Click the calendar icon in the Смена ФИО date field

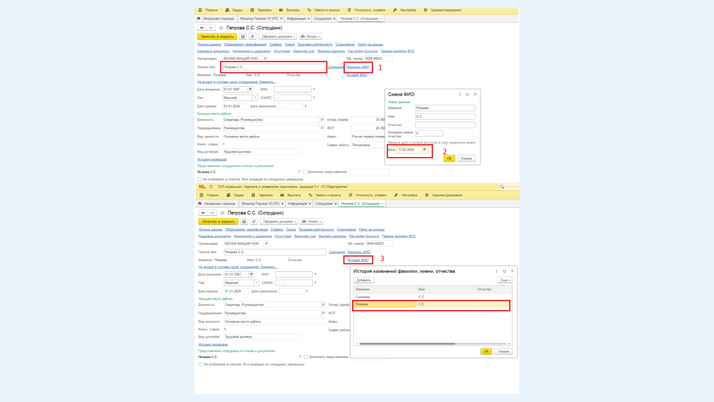[x=424, y=150]
